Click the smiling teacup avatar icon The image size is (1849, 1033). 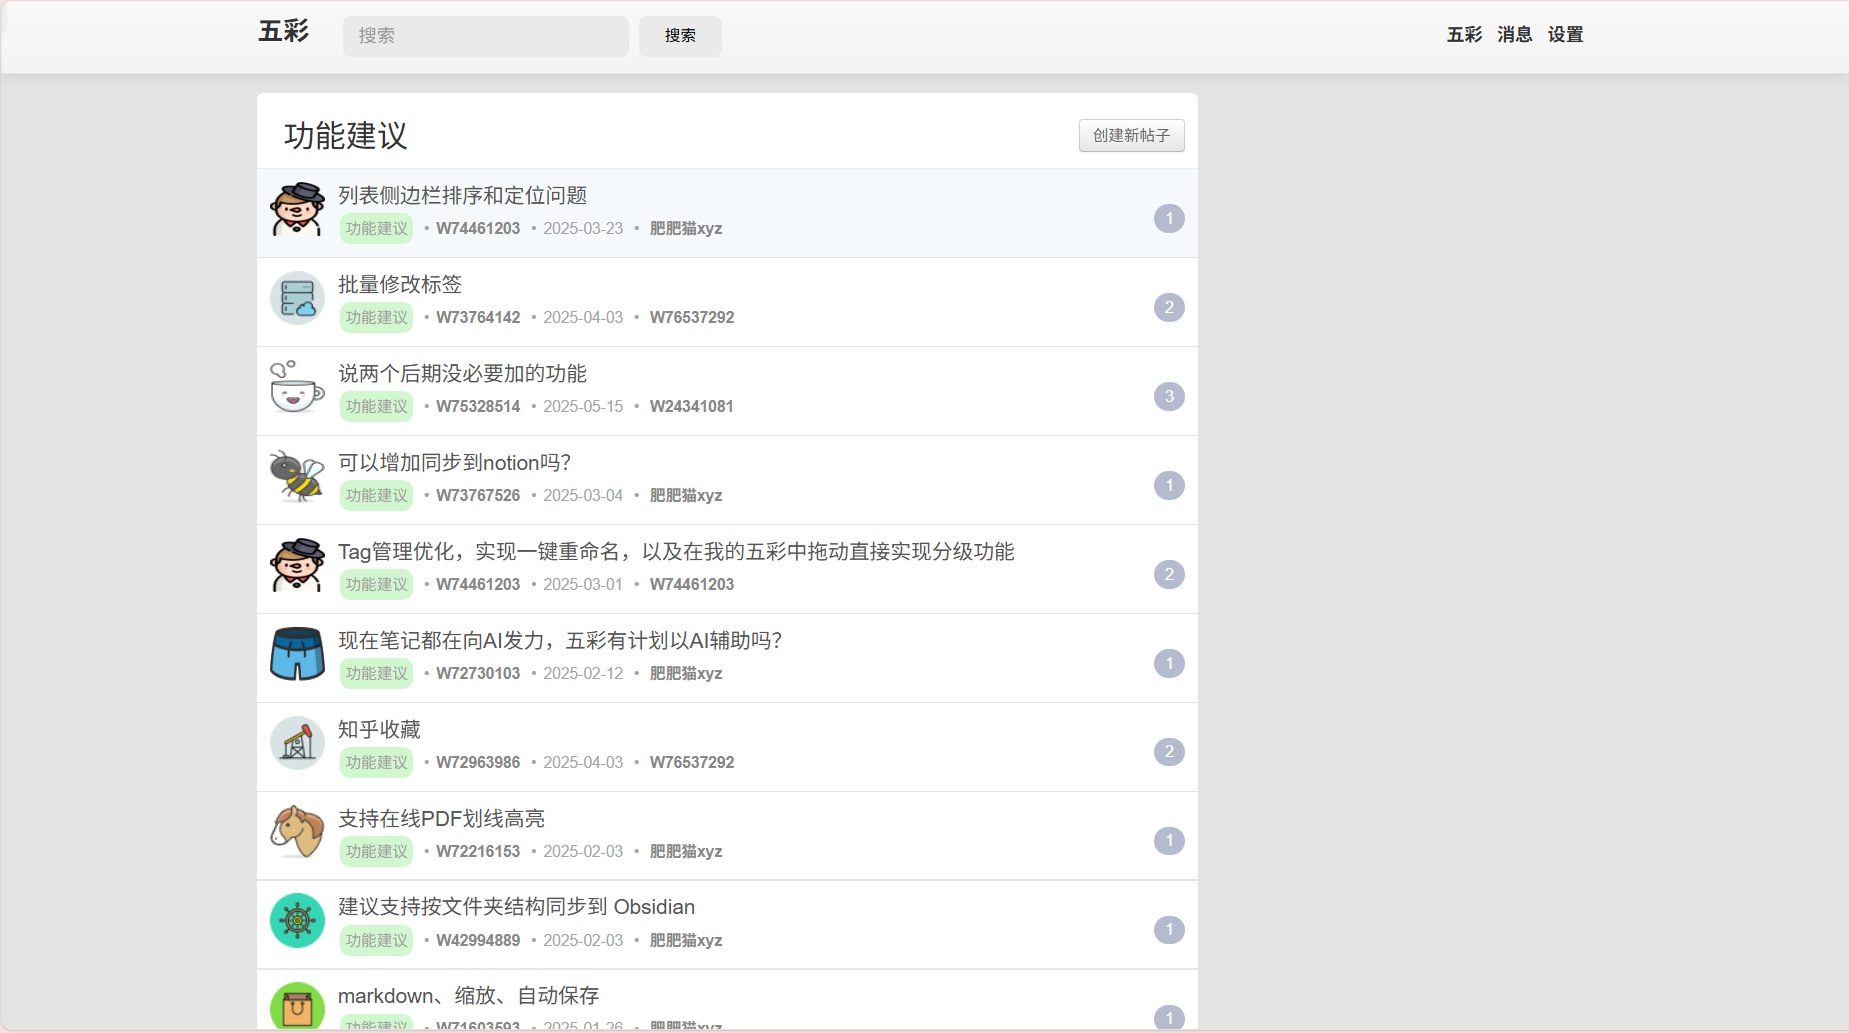(x=297, y=387)
